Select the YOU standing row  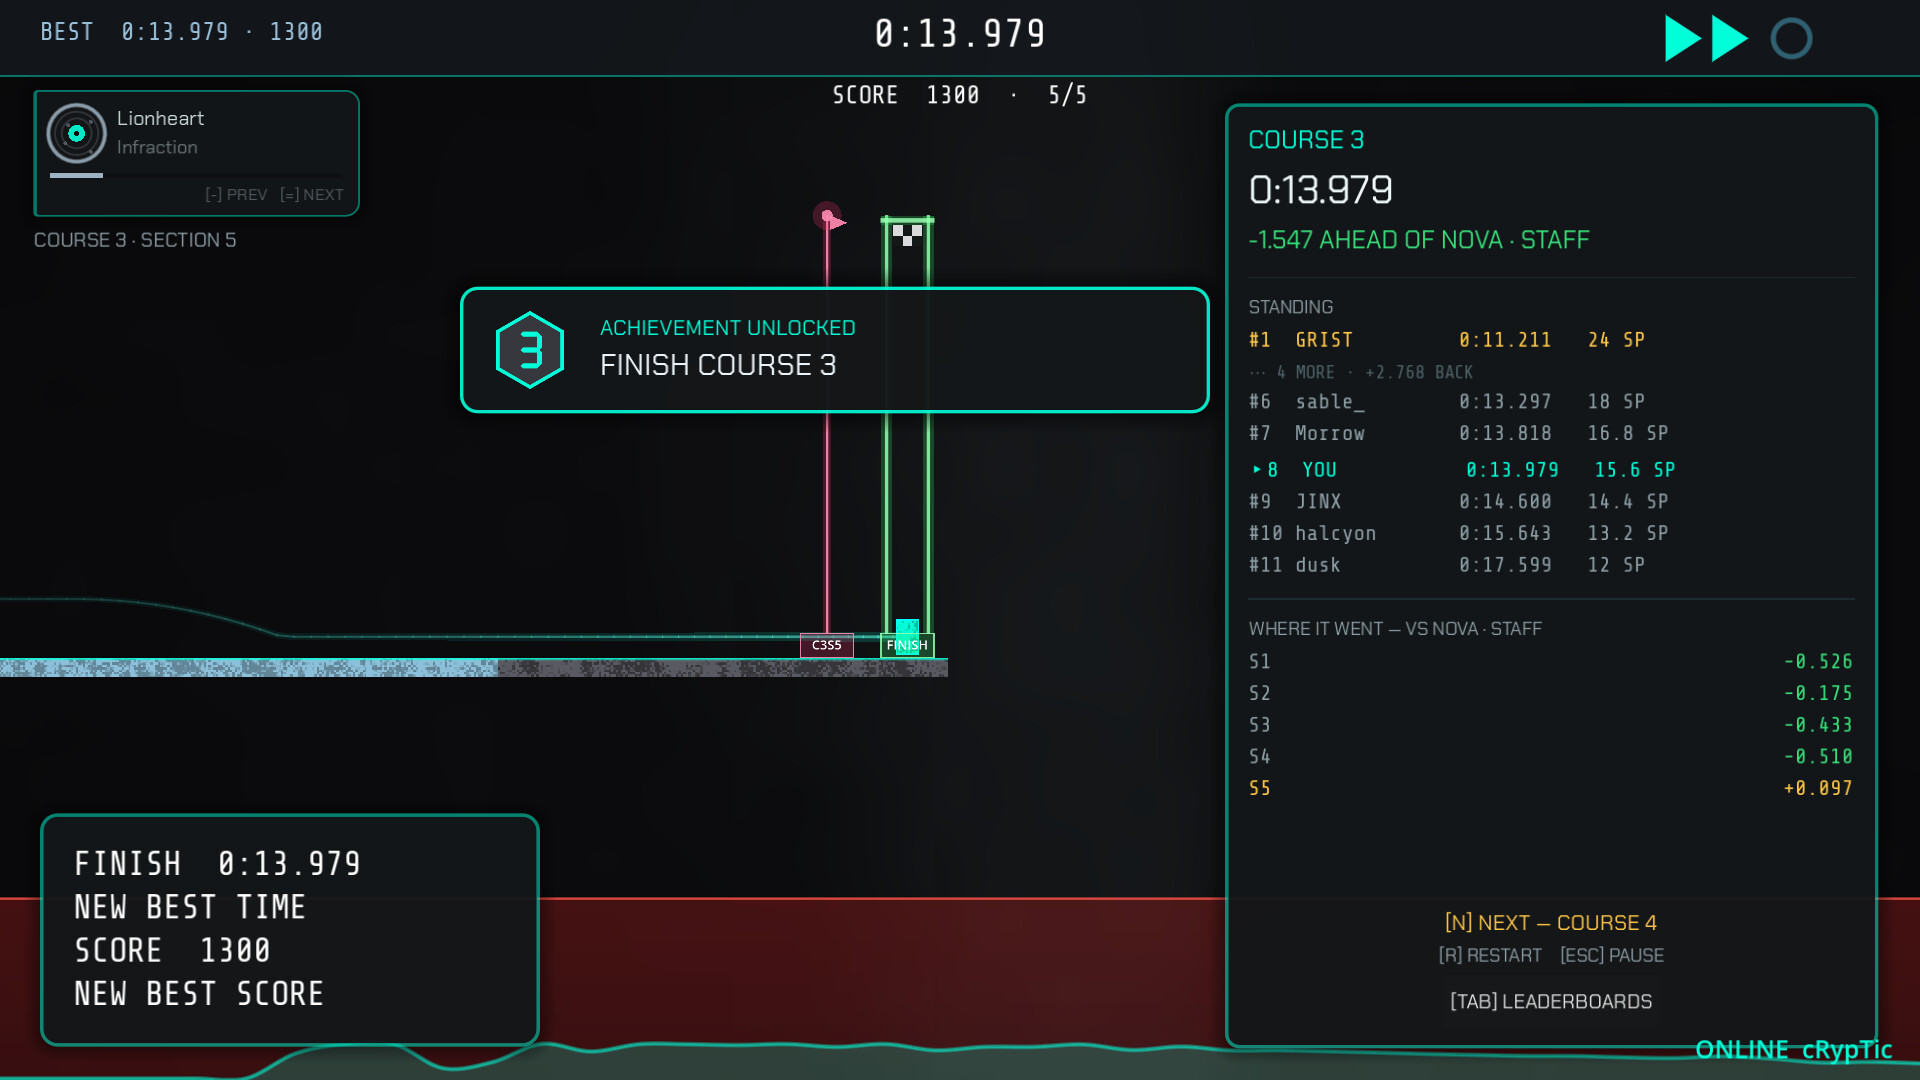point(1551,469)
